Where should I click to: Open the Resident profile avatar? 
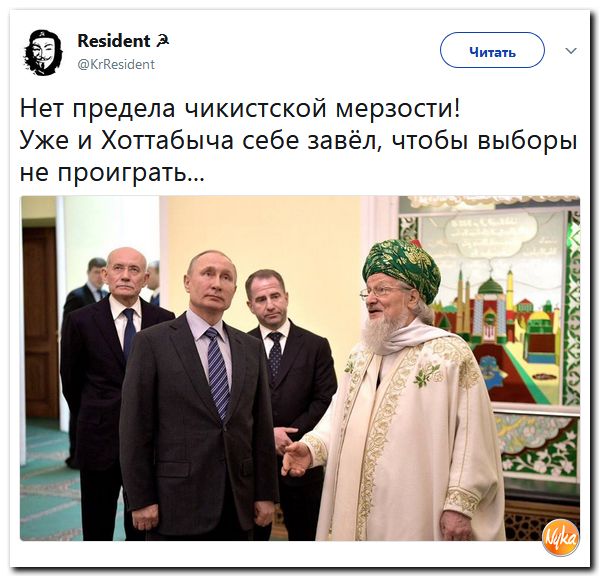(x=43, y=53)
